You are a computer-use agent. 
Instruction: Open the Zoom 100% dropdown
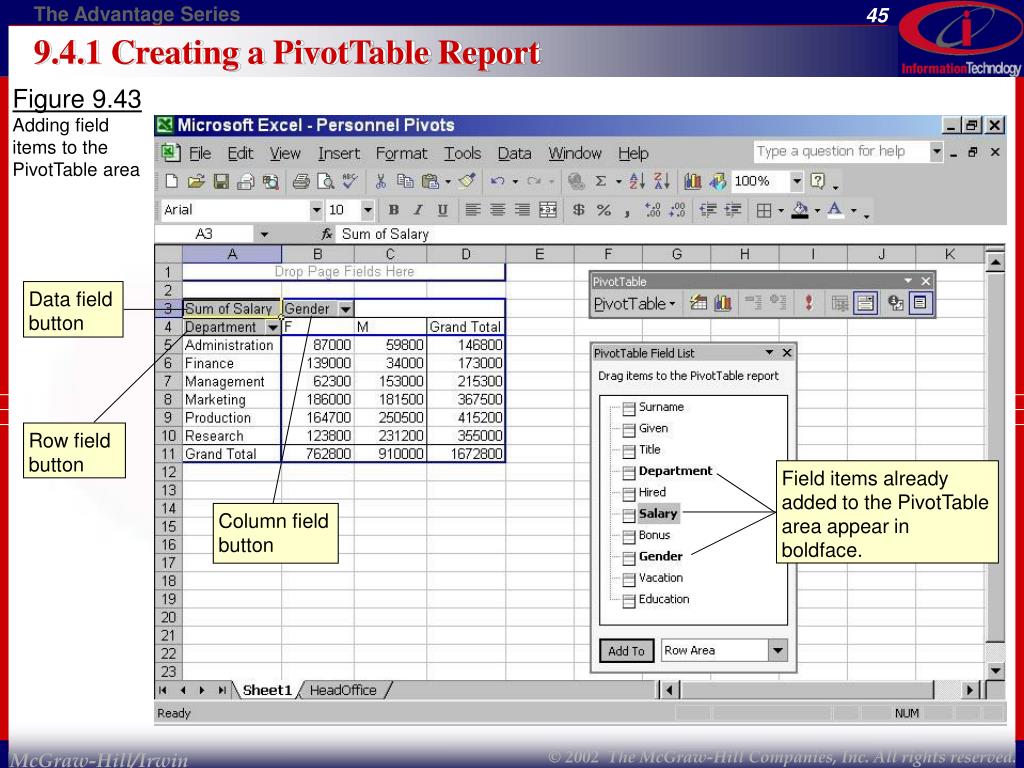pyautogui.click(x=796, y=181)
